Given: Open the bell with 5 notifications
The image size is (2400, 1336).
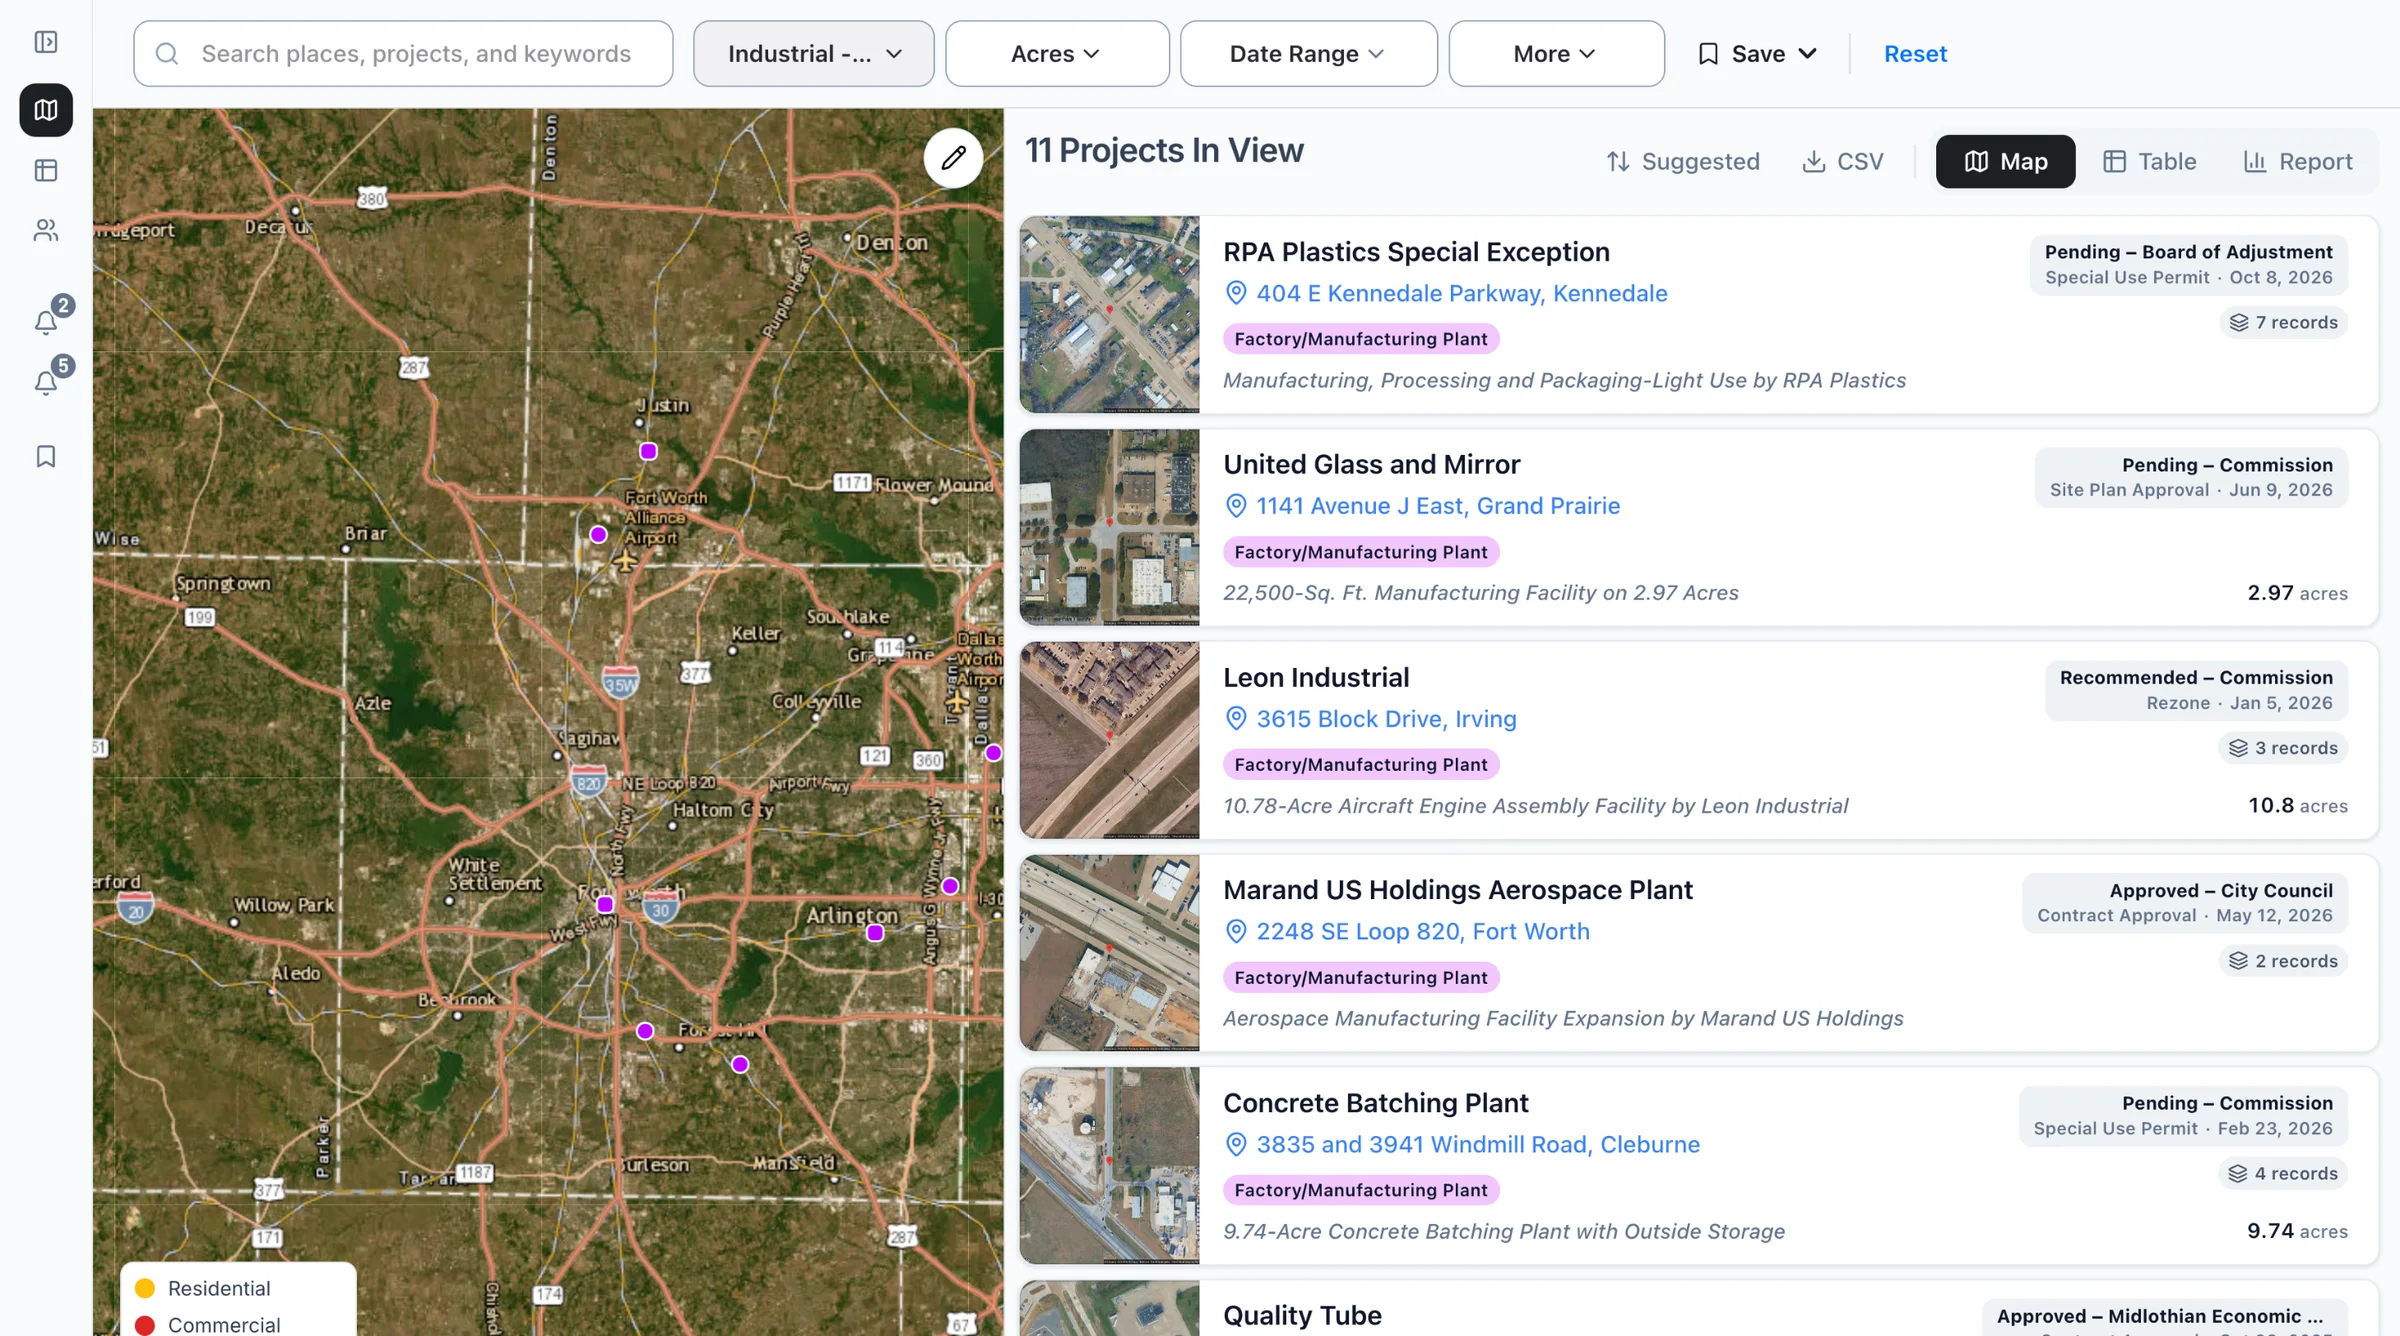Looking at the screenshot, I should (x=47, y=380).
